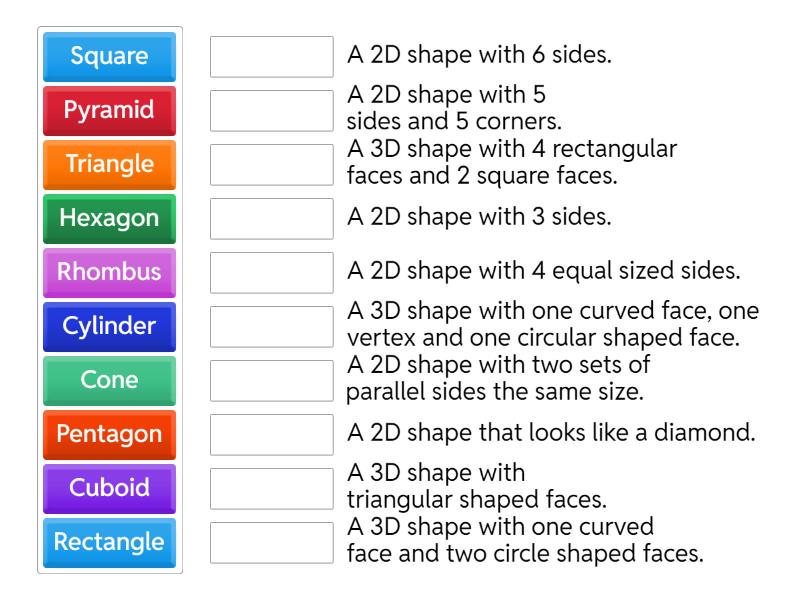Pick the orange Triangle tile
The image size is (800, 600).
coord(109,164)
